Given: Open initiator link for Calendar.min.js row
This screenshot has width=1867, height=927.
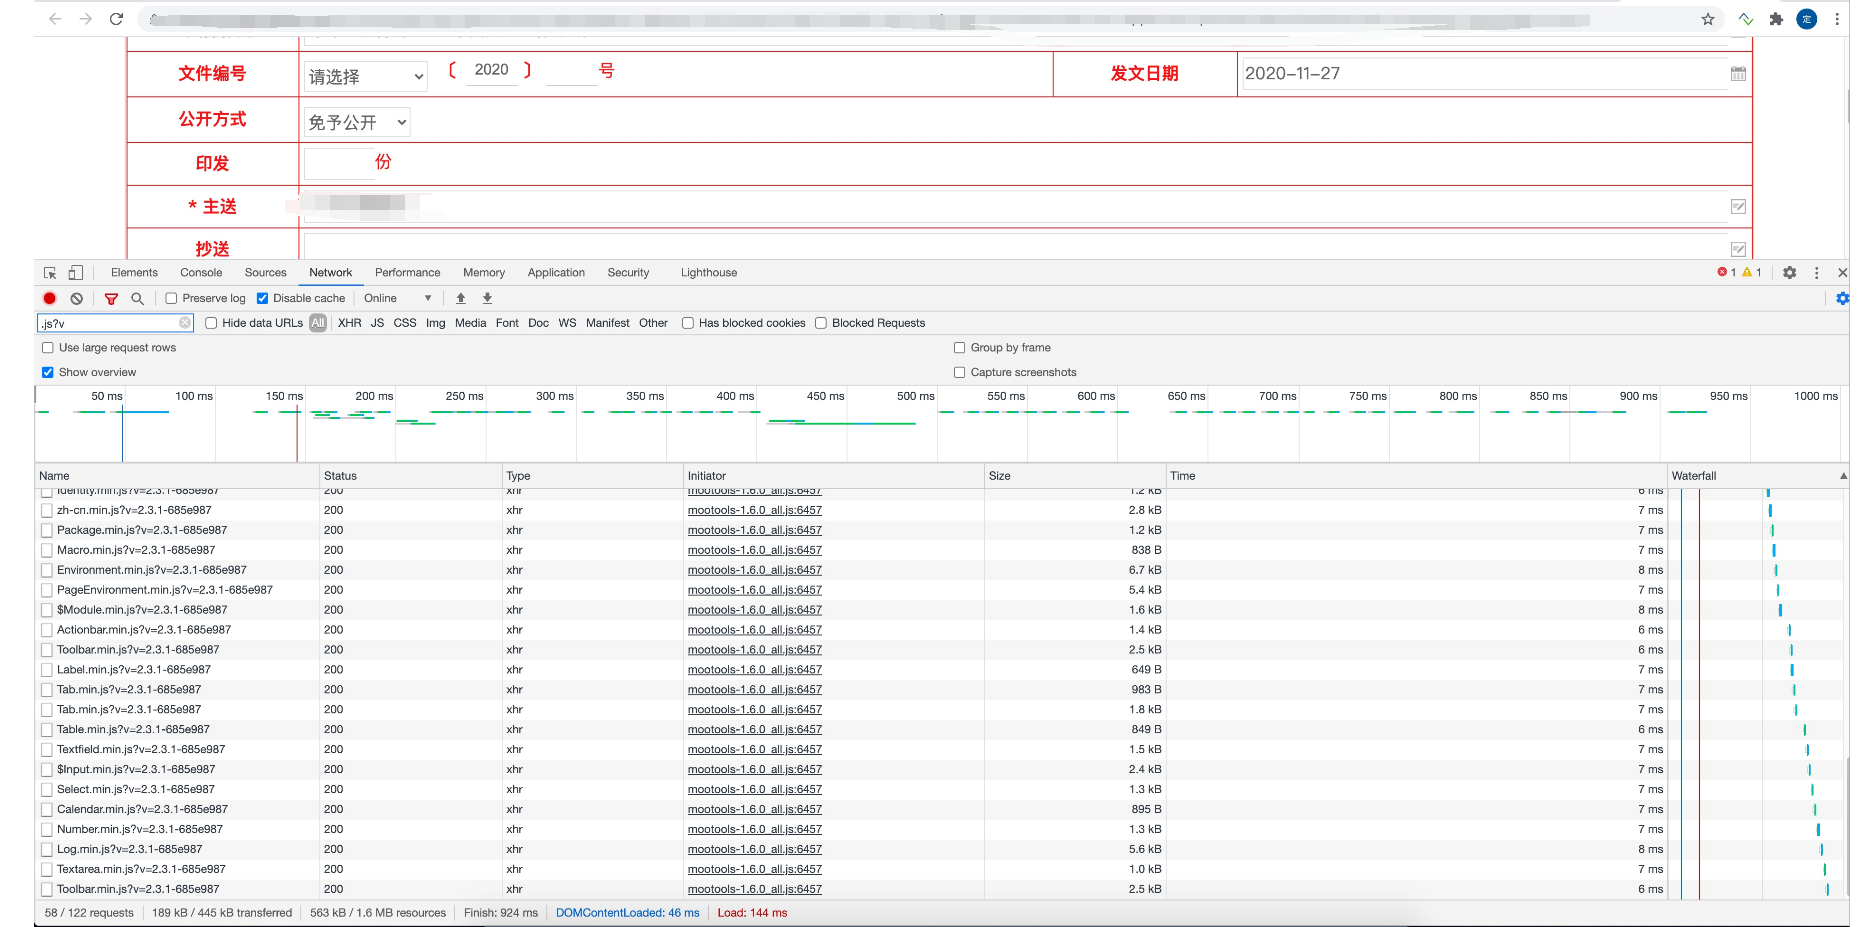Looking at the screenshot, I should click(x=755, y=809).
